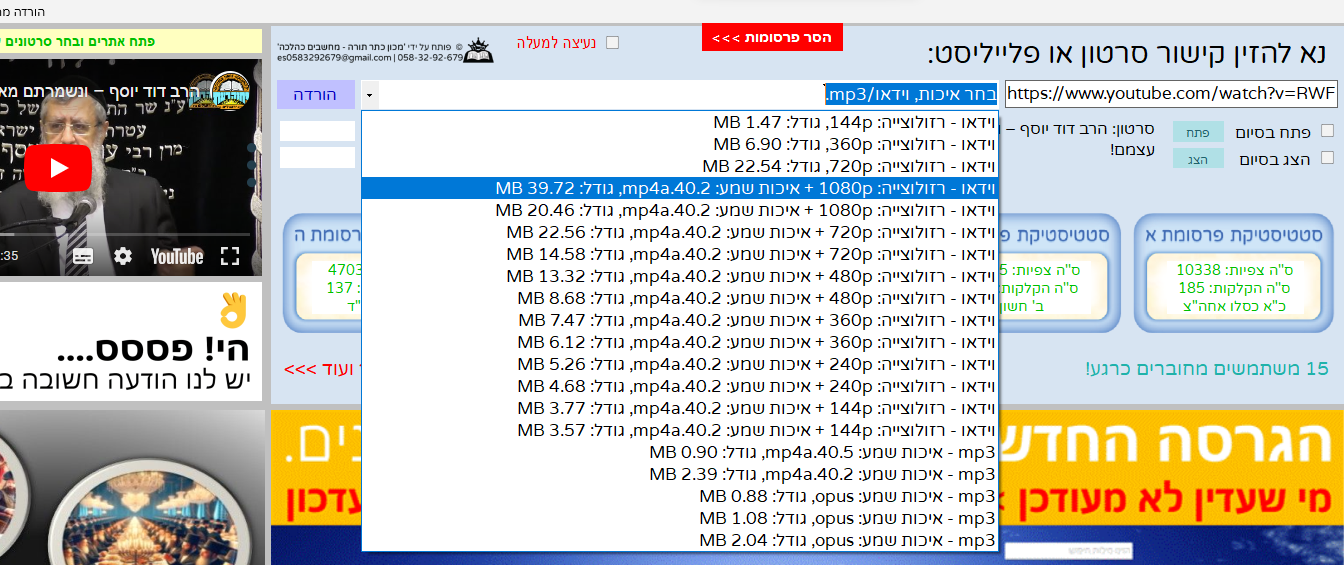
Task: Choose 144p with audio, size 3.77 MB
Action: [x=680, y=408]
